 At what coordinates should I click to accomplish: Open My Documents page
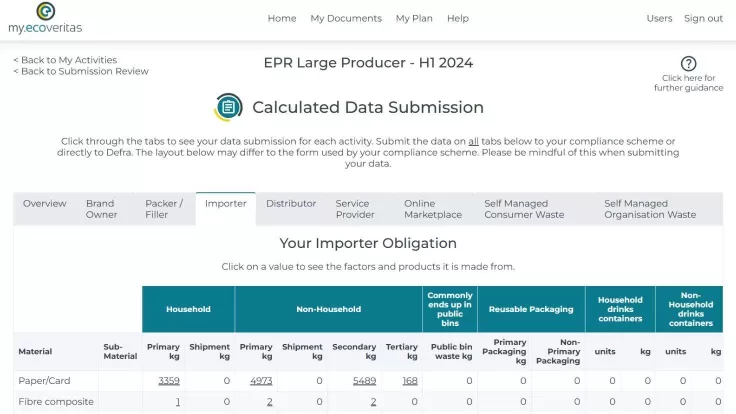tap(346, 18)
